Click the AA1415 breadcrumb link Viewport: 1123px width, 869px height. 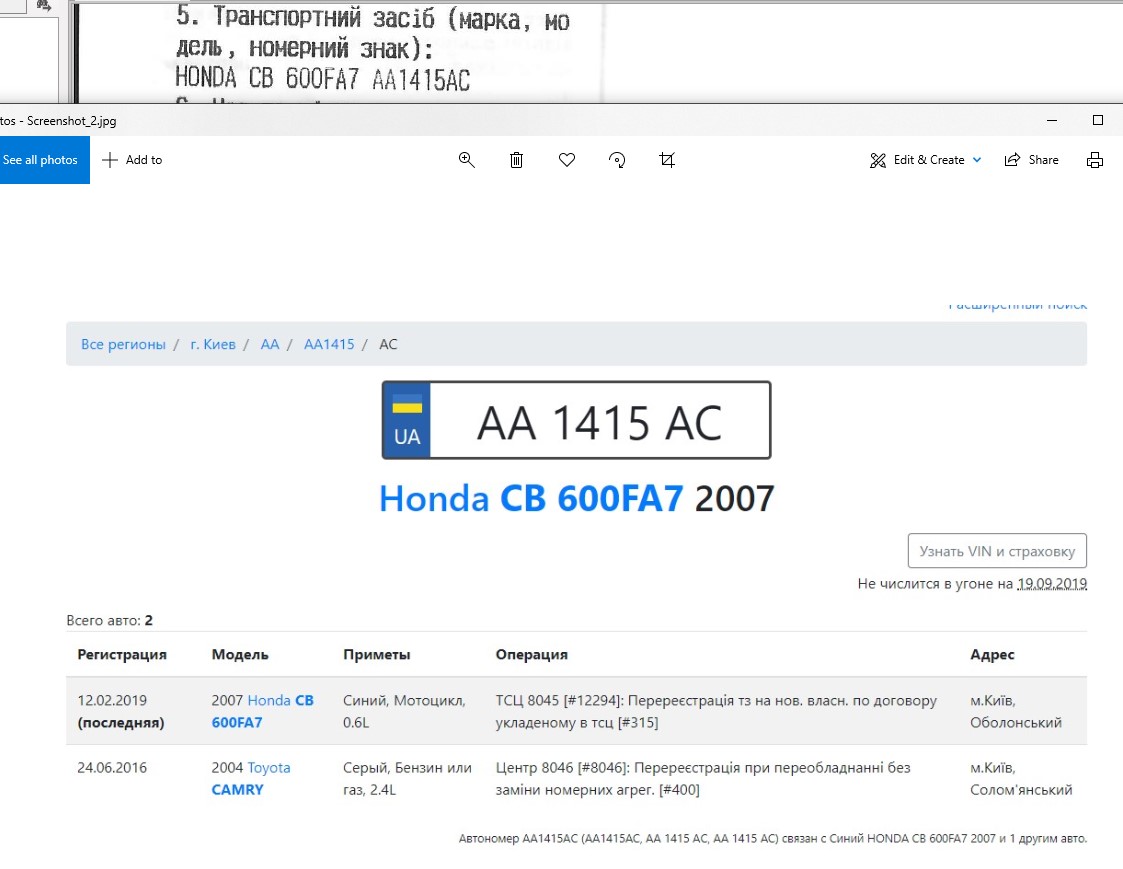pos(329,344)
